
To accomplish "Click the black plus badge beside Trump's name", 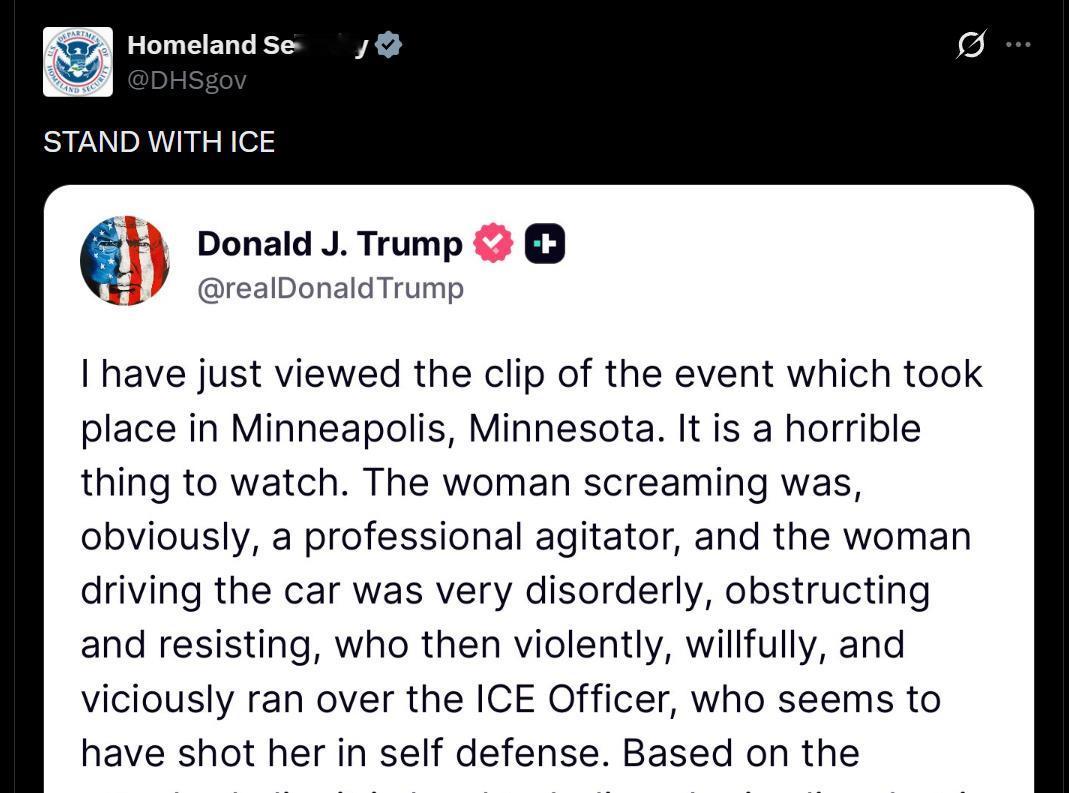I will (545, 243).
